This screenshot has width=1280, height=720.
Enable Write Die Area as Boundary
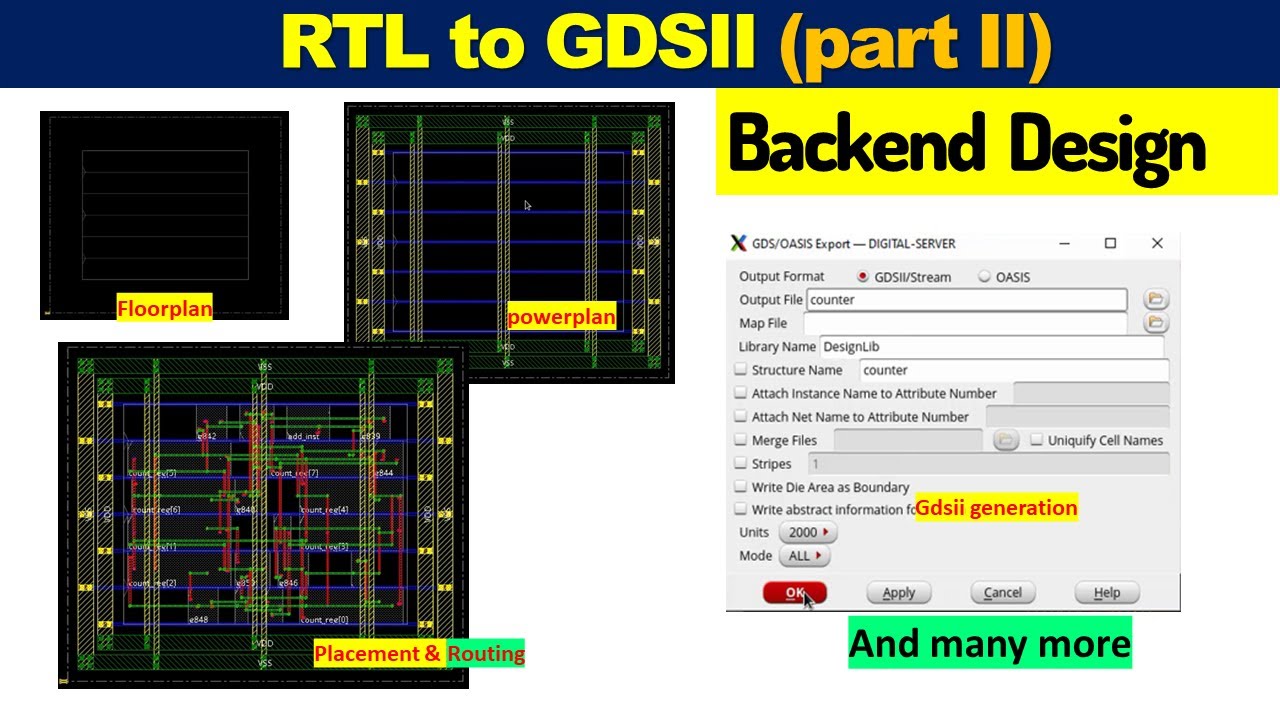point(741,487)
